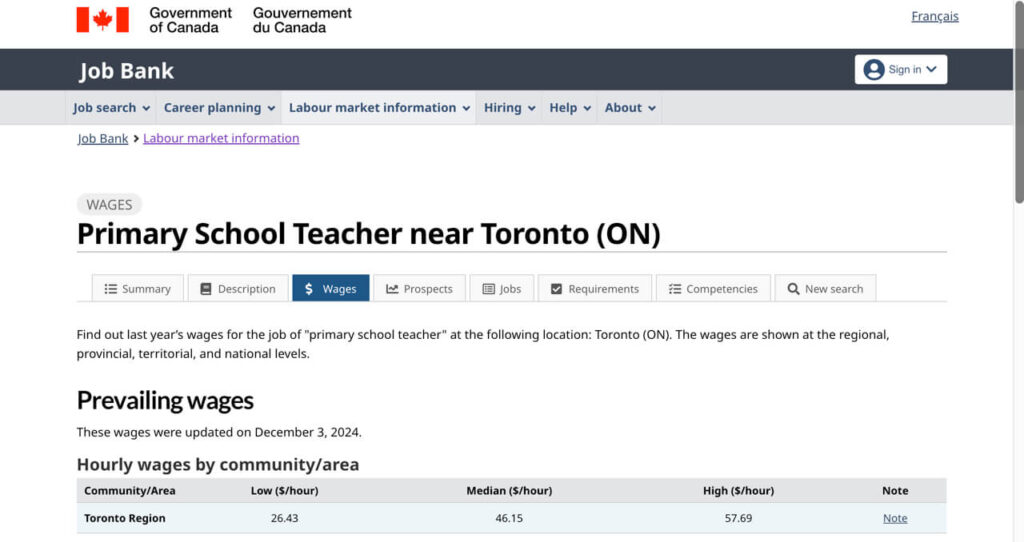This screenshot has width=1024, height=542.
Task: Click the Low ($/hour) column header
Action: click(284, 490)
